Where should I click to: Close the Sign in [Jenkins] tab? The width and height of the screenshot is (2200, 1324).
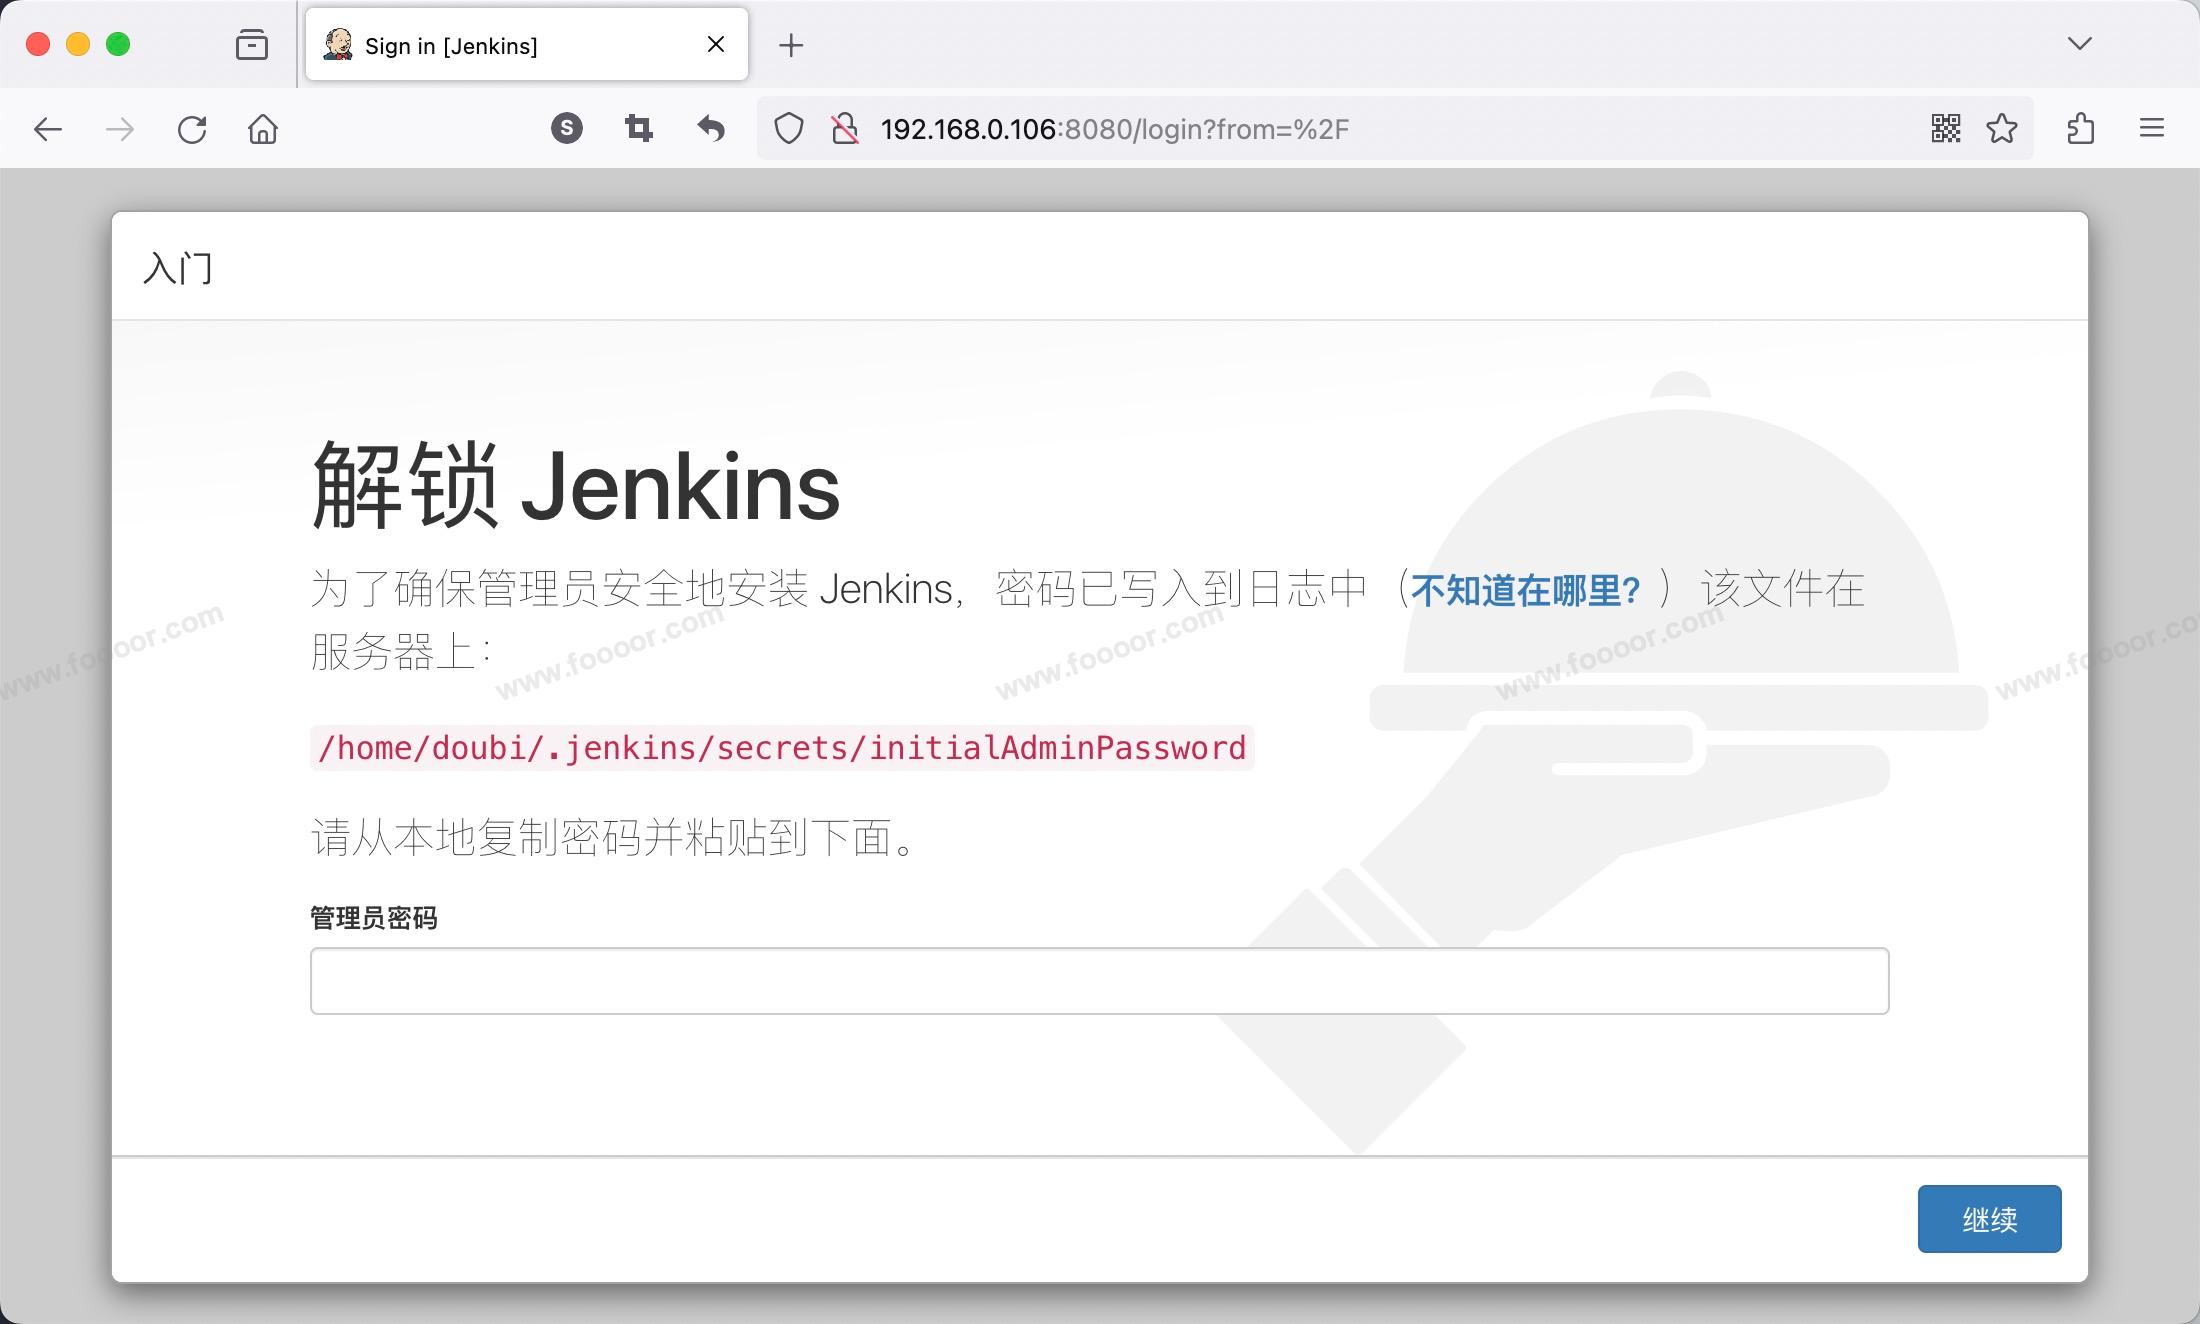(716, 44)
